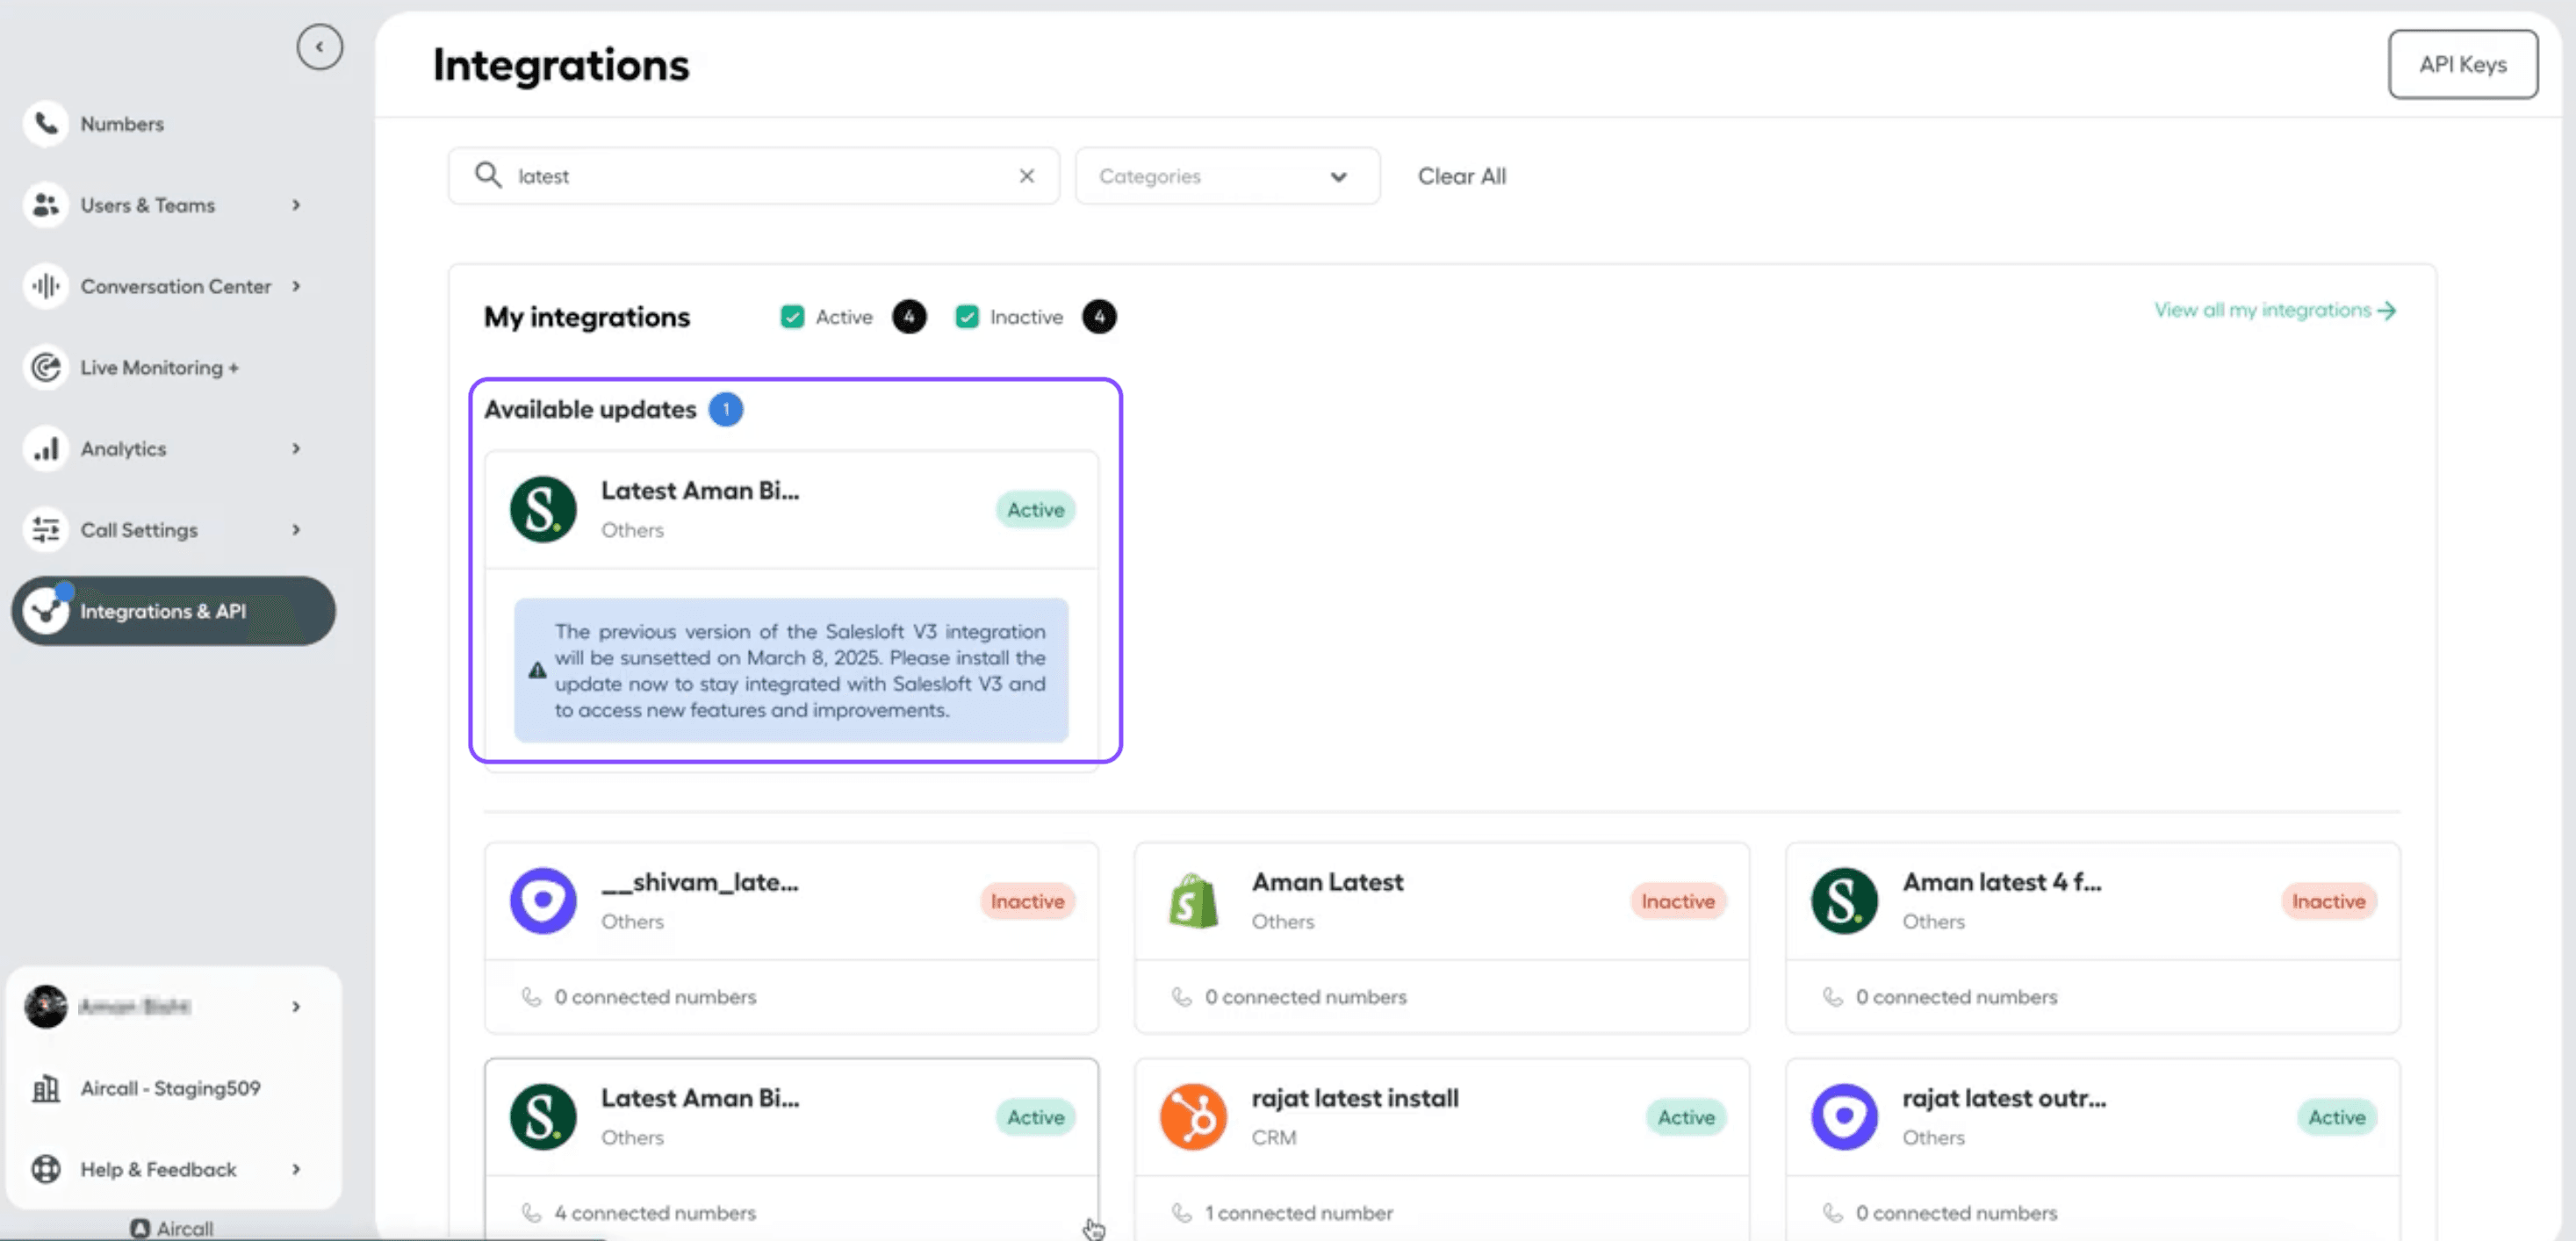Screen dimensions: 2576x1241
Task: Click the HubSpot icon on rajat latest install
Action: tap(1192, 1117)
